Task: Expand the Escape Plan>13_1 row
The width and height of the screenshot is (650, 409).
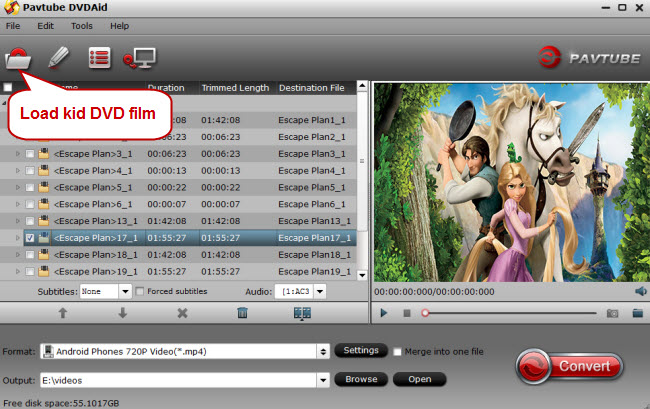Action: pos(17,221)
